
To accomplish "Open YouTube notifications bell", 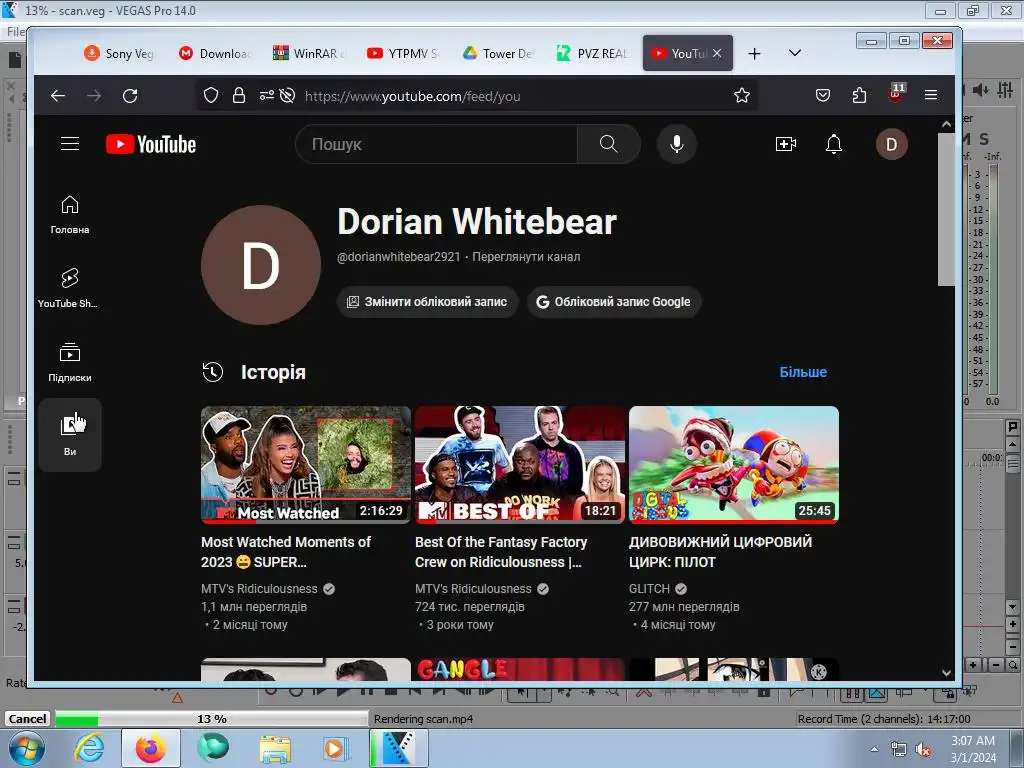I will click(x=833, y=144).
